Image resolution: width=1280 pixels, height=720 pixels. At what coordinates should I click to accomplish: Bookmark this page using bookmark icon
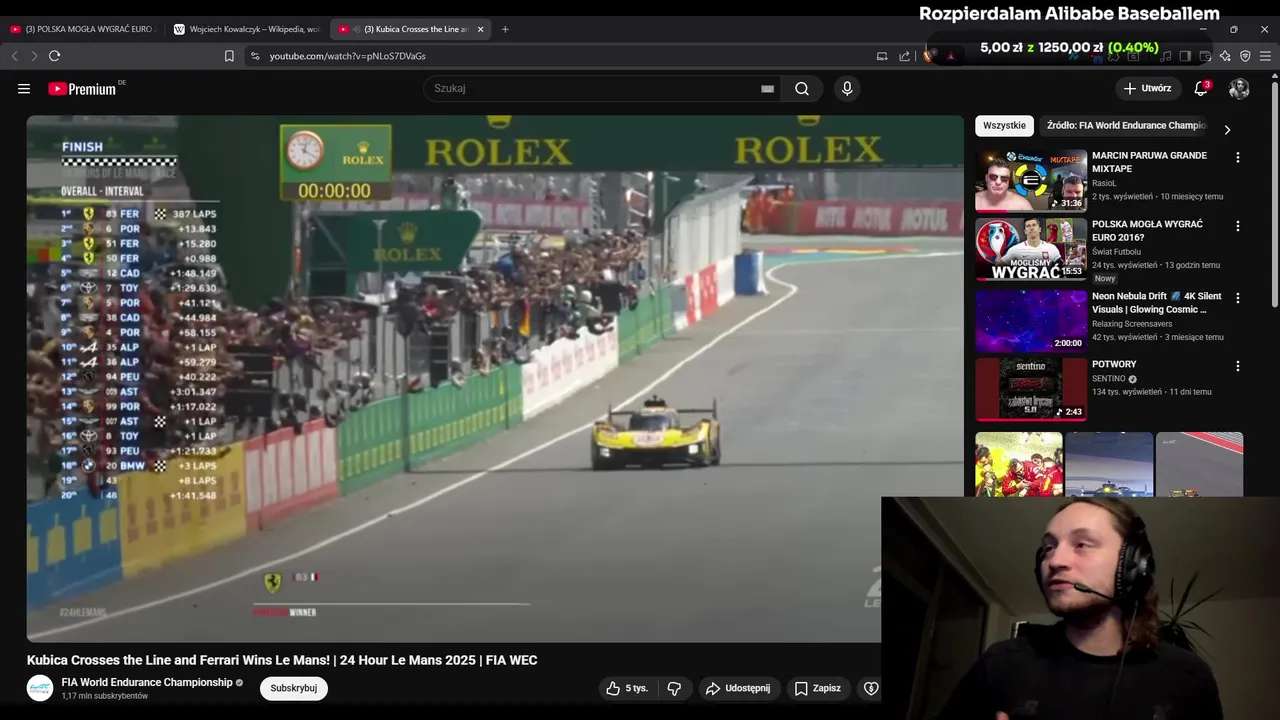[229, 56]
